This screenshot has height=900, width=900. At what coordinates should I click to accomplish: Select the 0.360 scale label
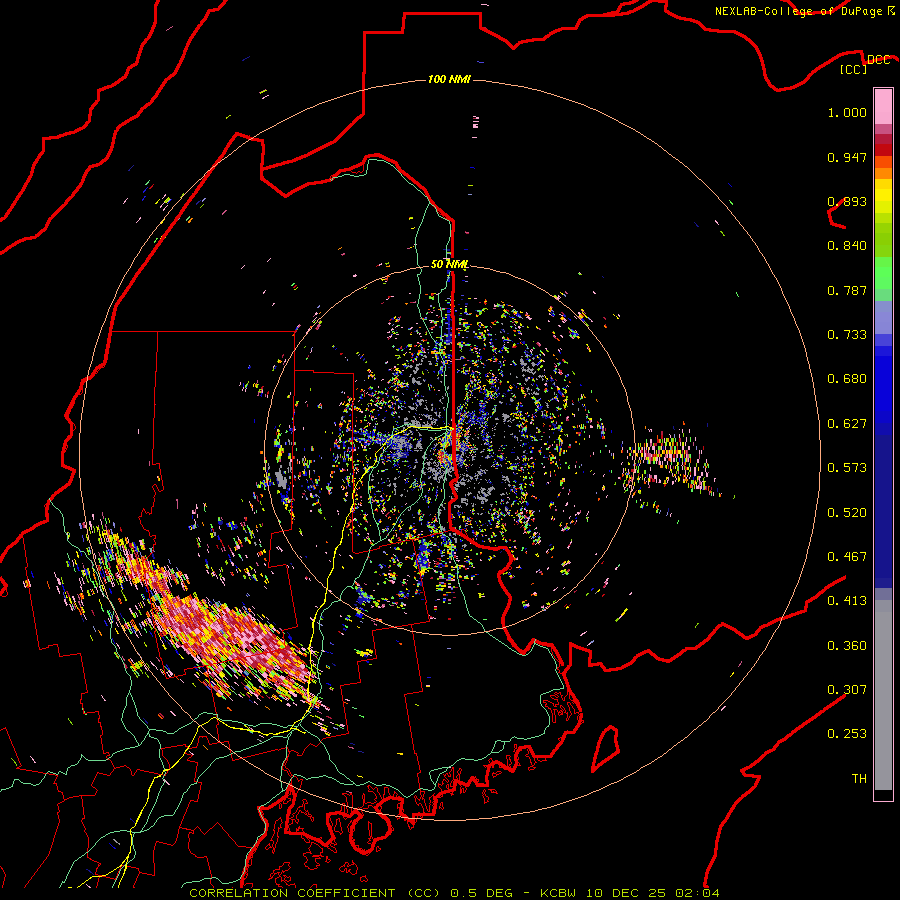847,646
